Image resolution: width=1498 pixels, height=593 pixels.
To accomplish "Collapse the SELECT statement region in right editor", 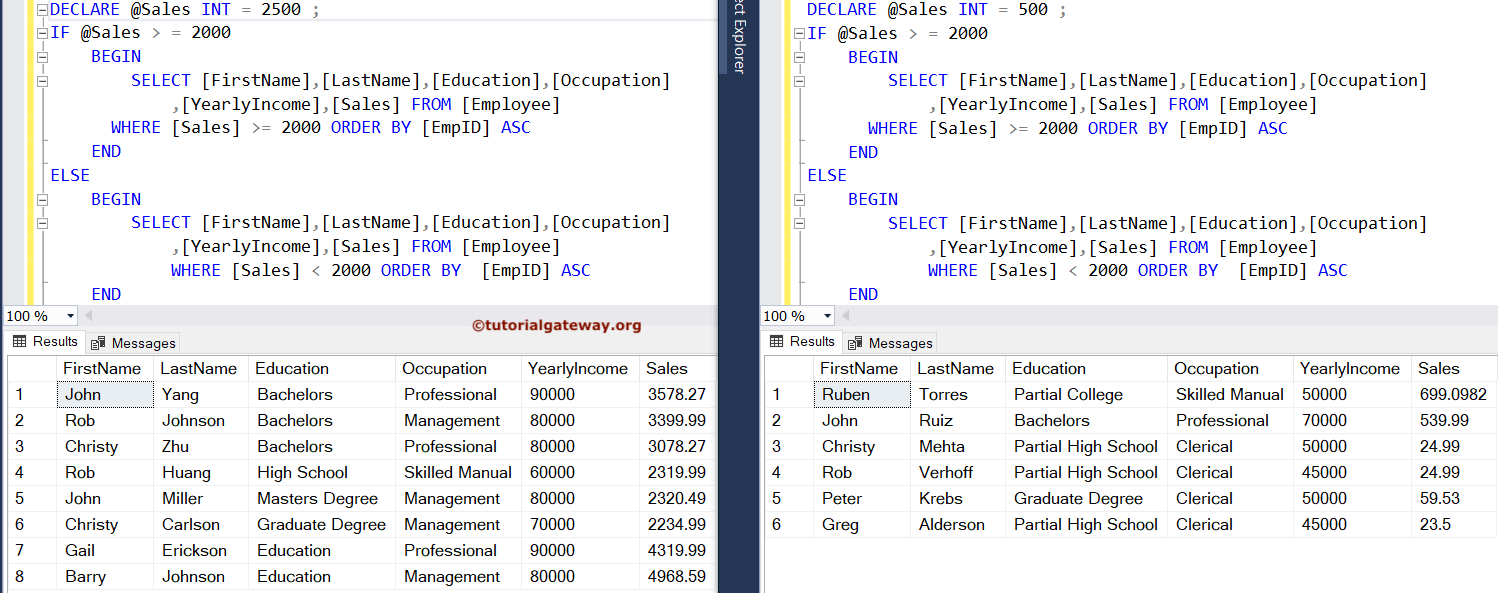I will coord(797,80).
